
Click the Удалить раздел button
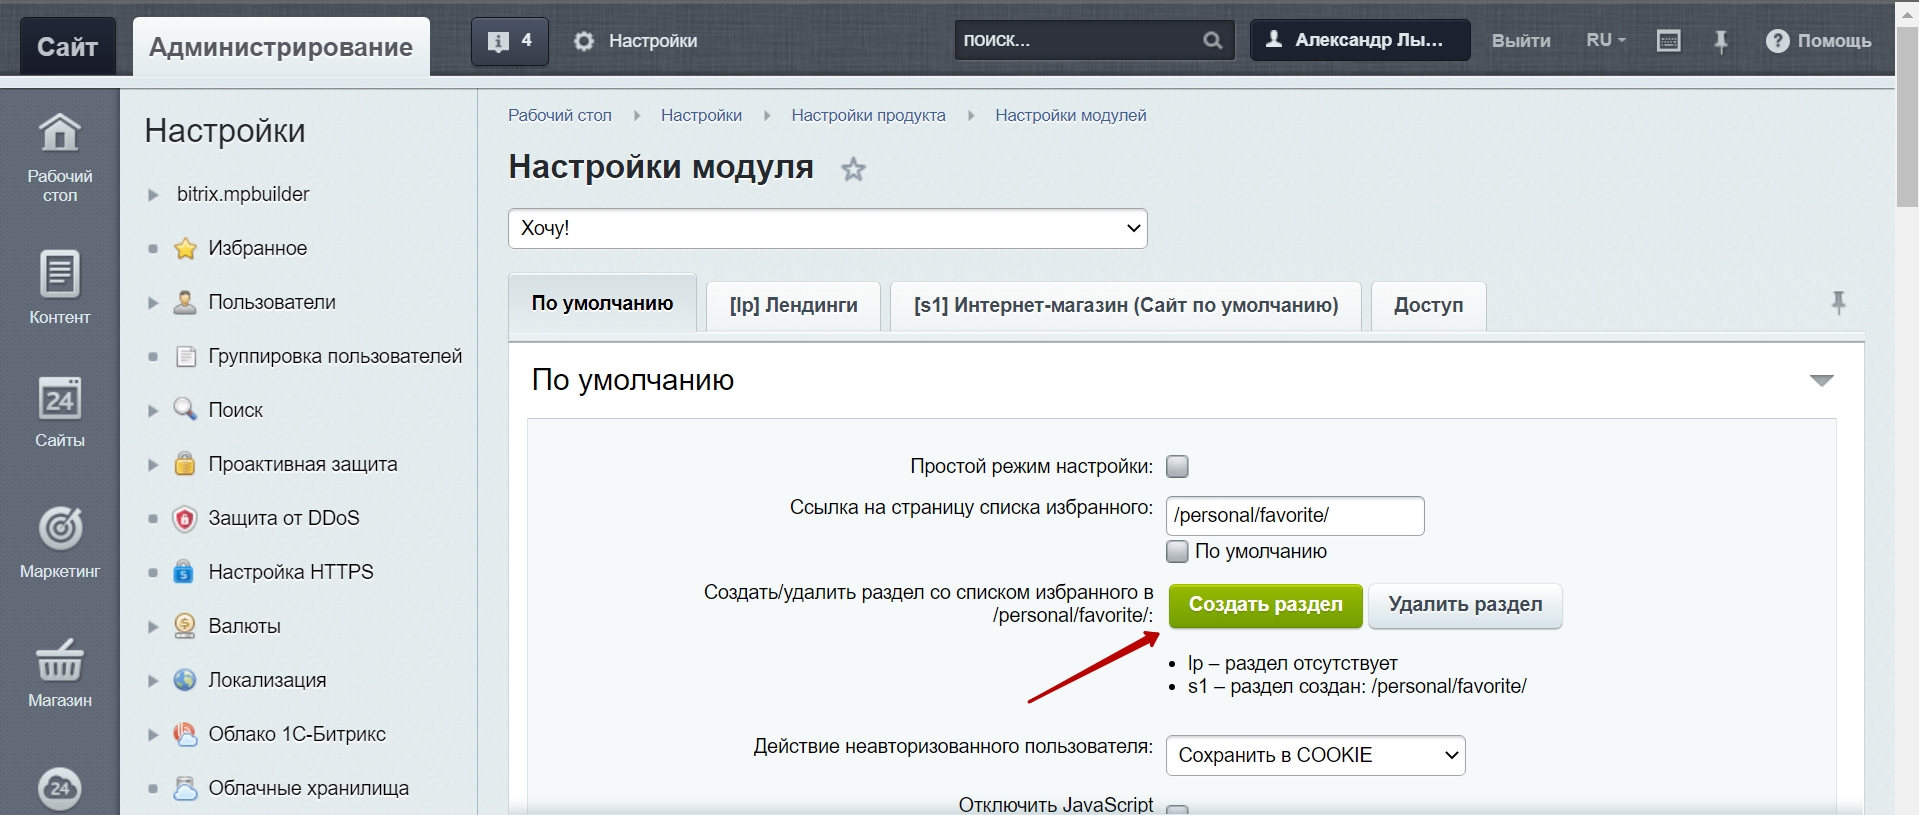pyautogui.click(x=1464, y=605)
